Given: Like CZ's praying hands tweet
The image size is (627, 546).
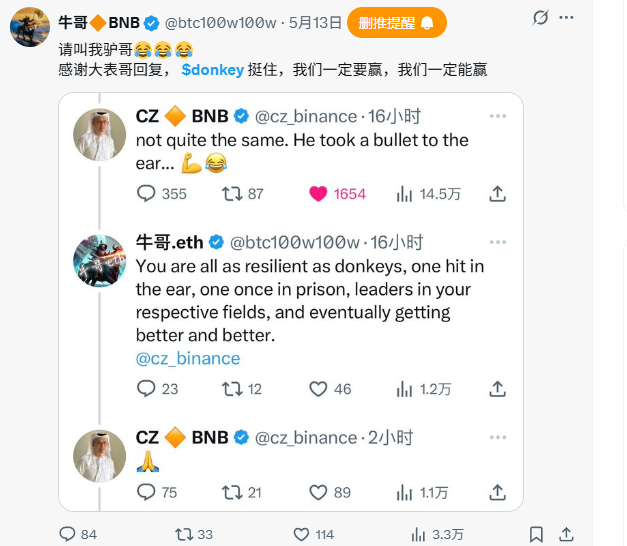Looking at the screenshot, I should click(319, 491).
